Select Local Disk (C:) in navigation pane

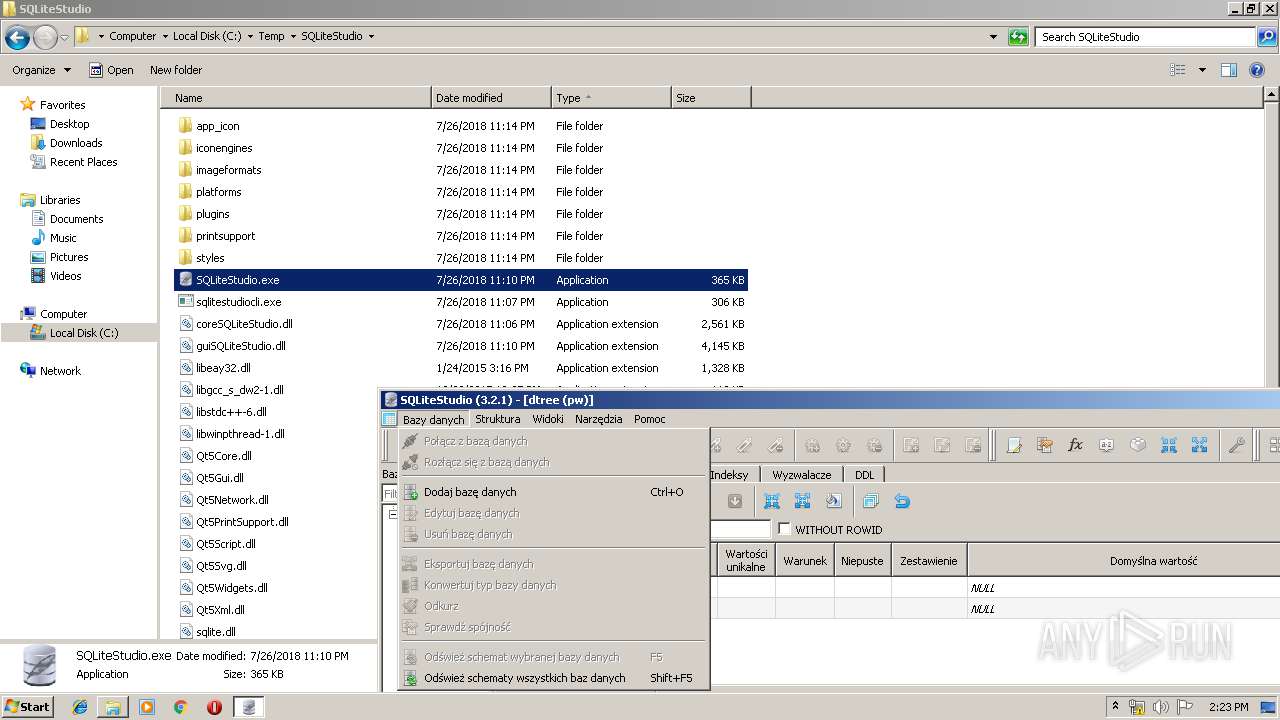84,333
